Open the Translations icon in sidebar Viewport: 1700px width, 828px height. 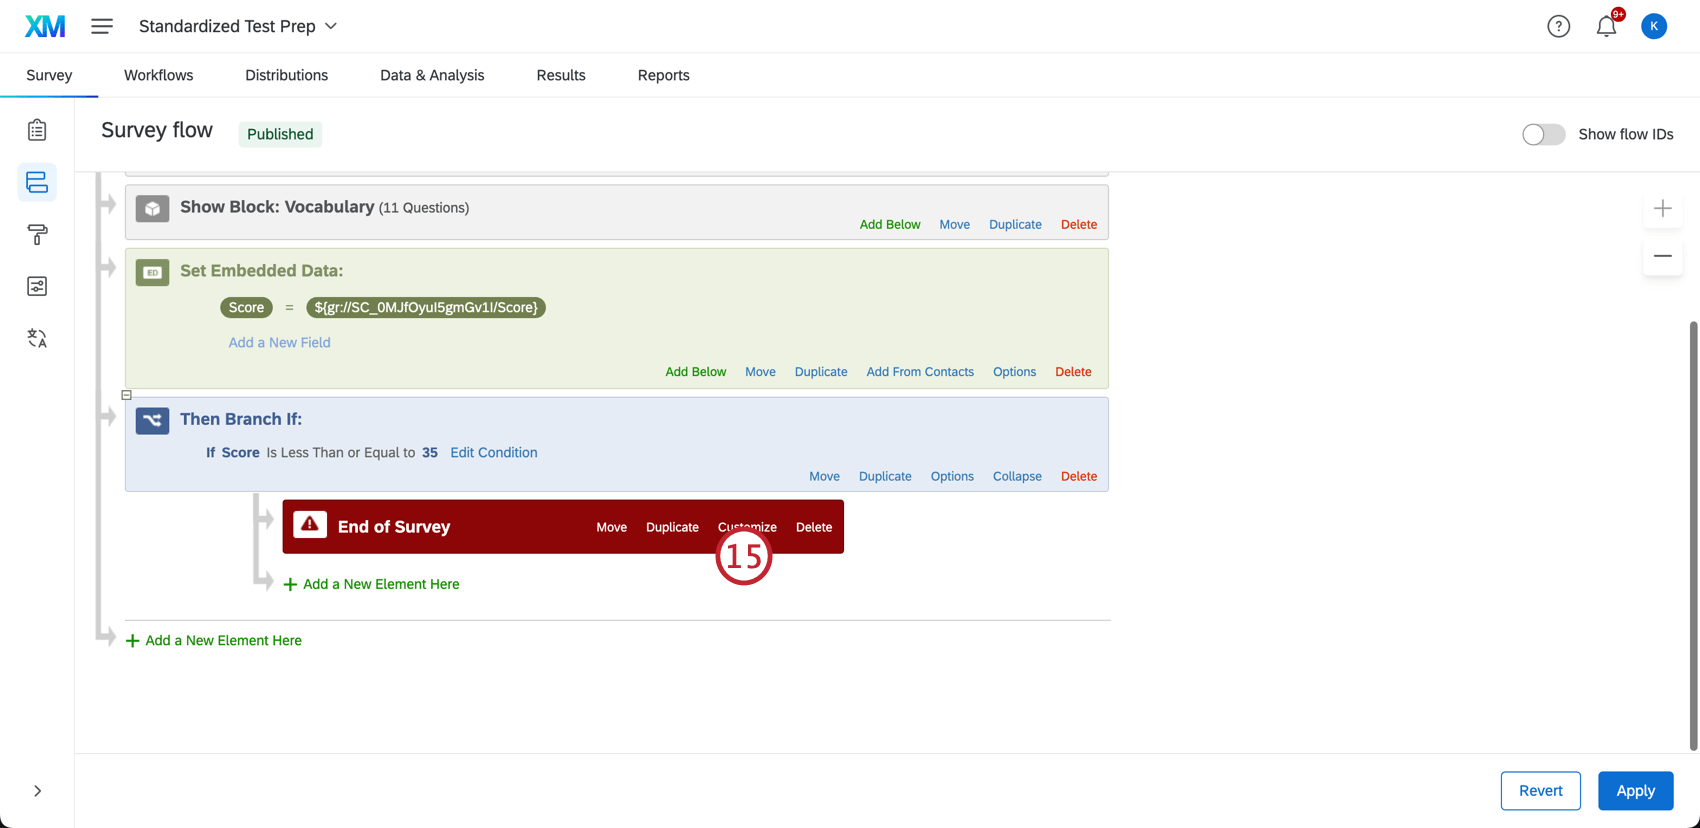[x=37, y=338]
